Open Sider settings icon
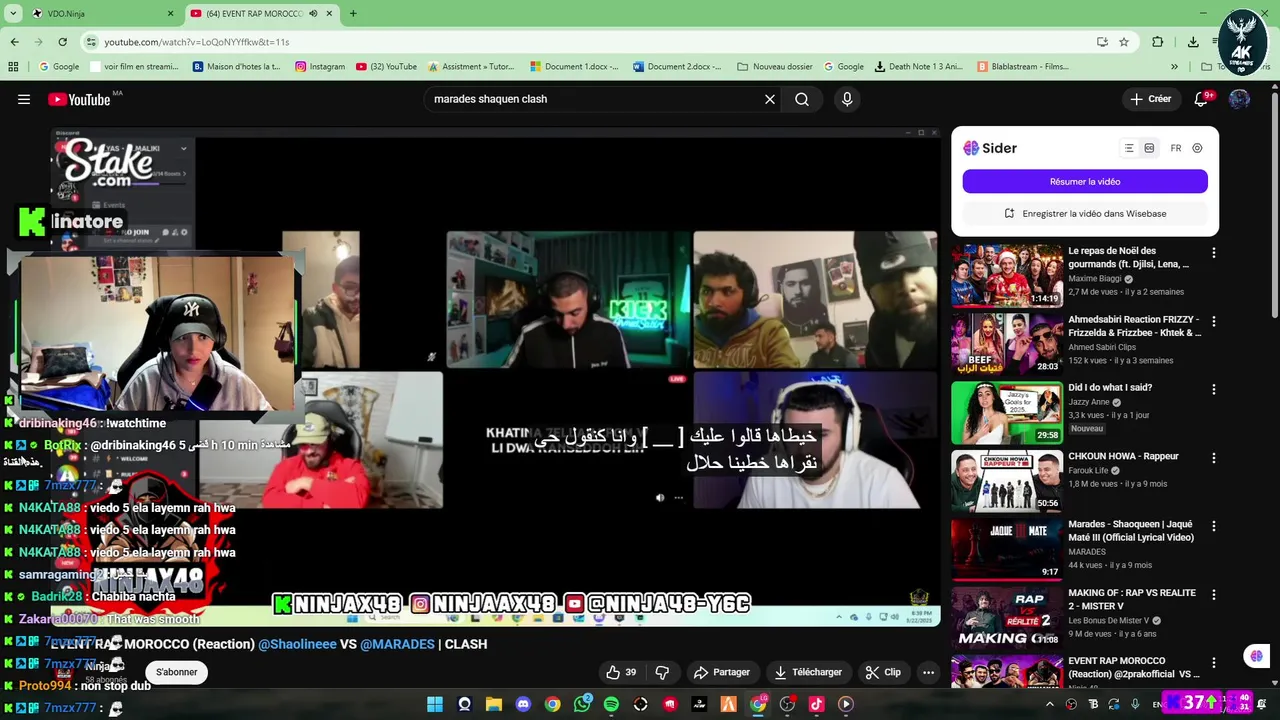 tap(1197, 148)
